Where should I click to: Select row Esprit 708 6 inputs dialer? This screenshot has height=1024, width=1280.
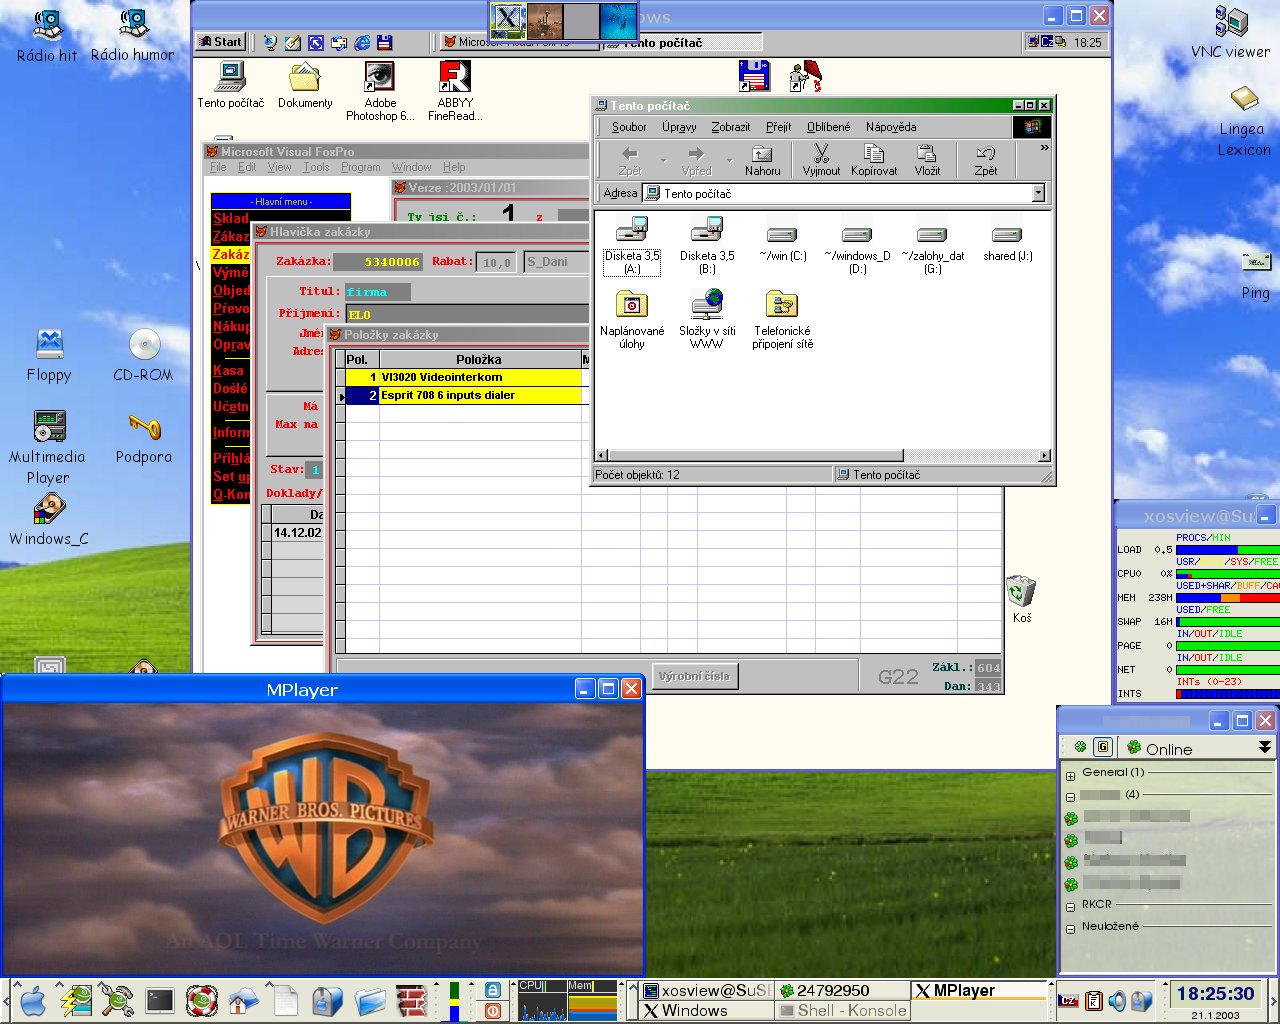[x=464, y=395]
